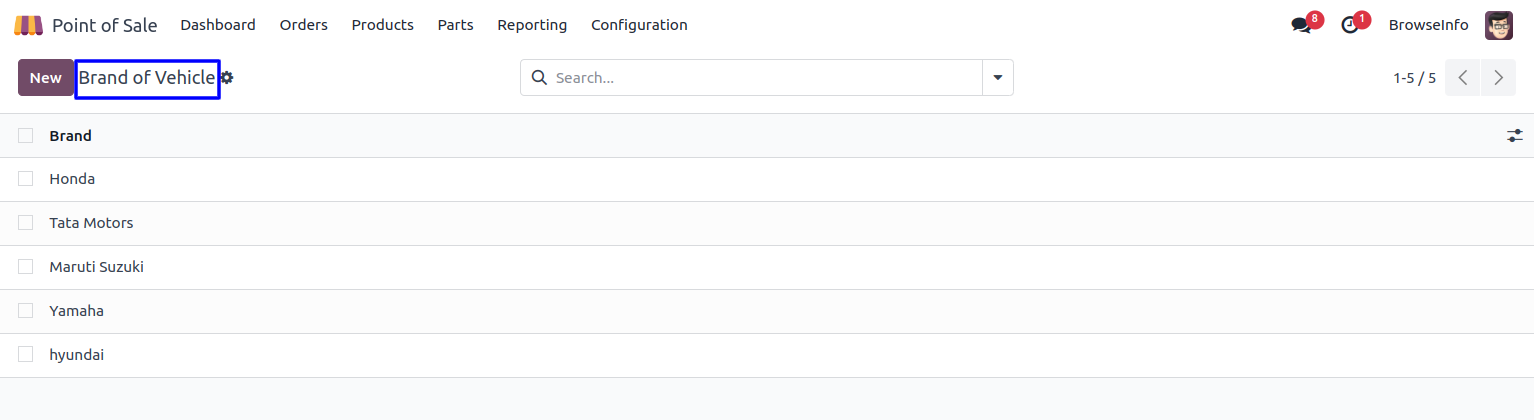Toggle the select-all header checkbox
The height and width of the screenshot is (420, 1534).
26,136
